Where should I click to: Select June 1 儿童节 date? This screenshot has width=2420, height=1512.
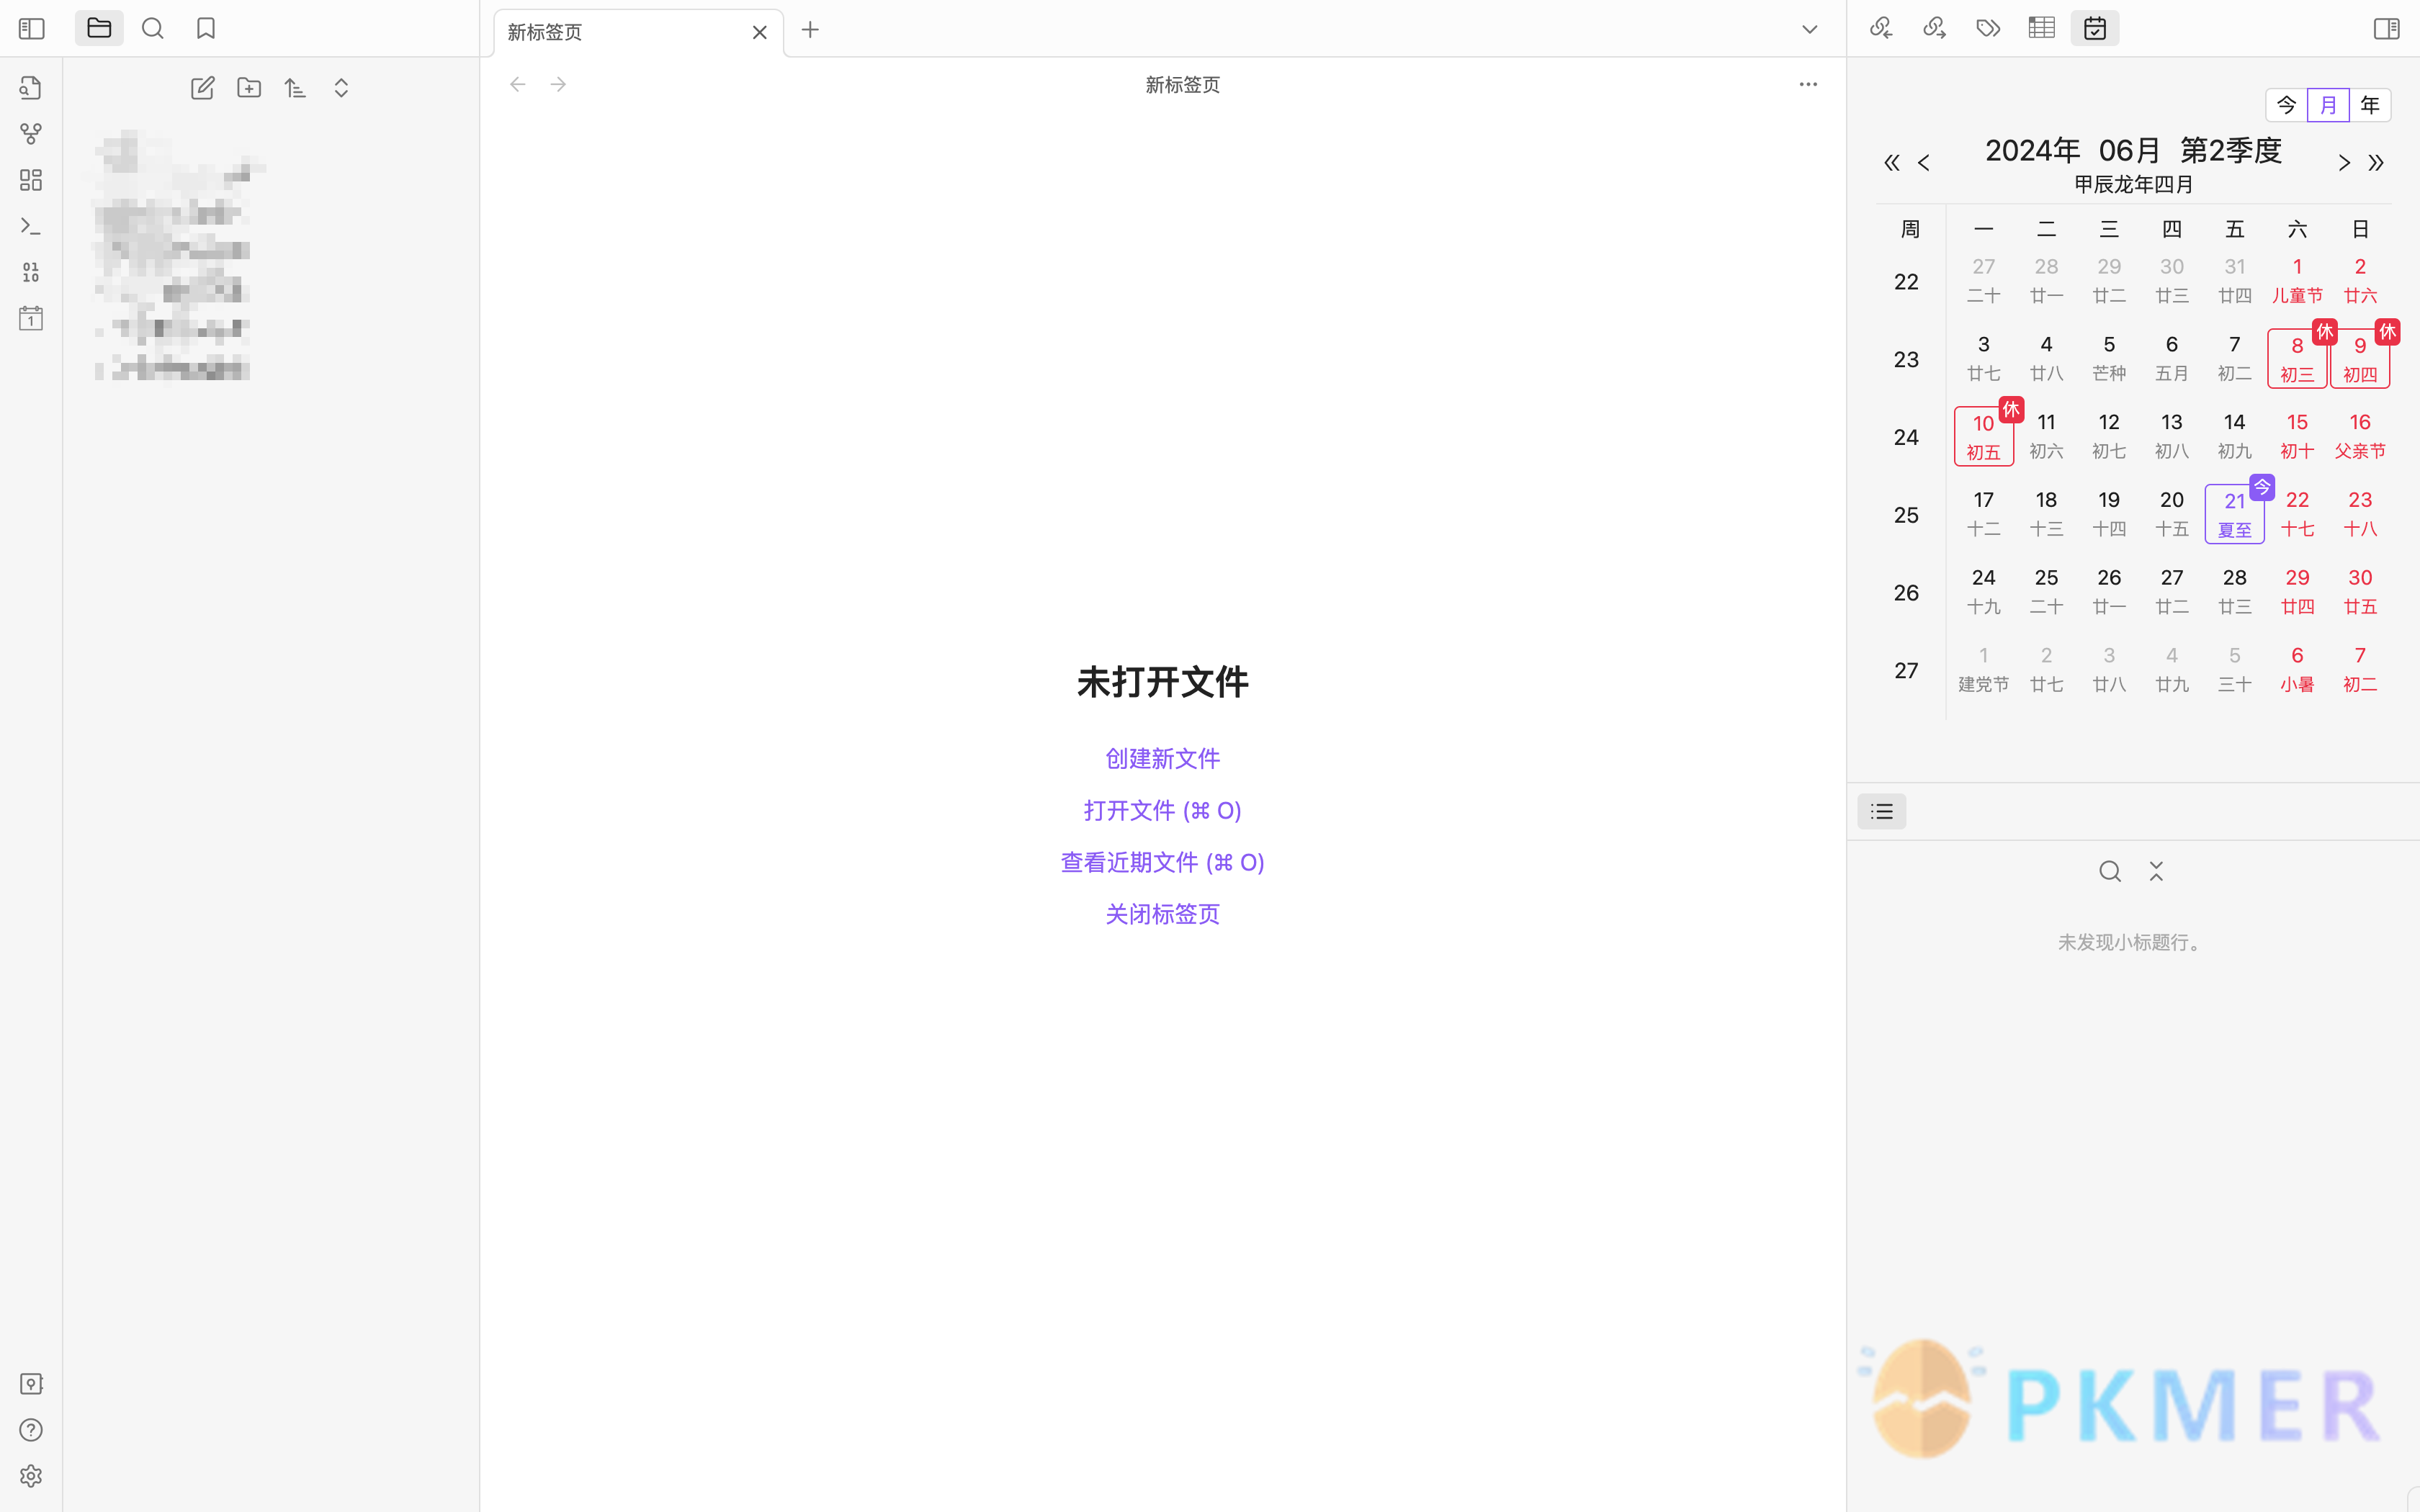pos(2297,281)
